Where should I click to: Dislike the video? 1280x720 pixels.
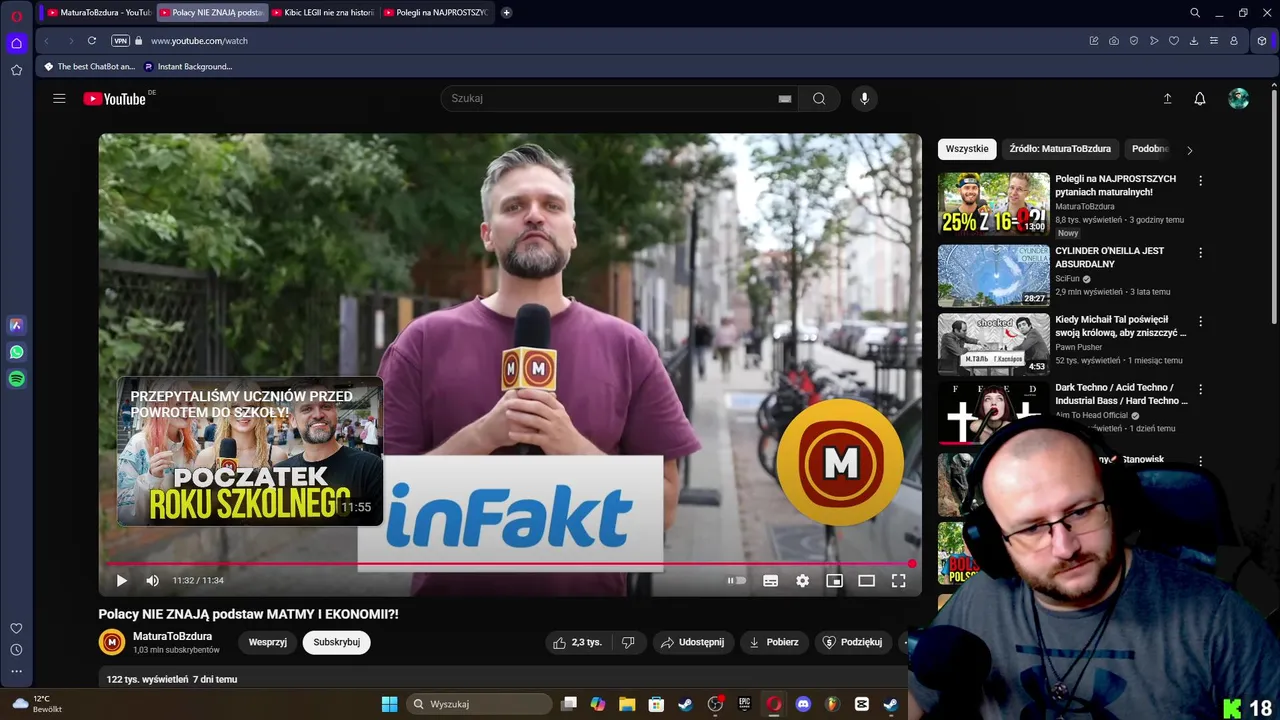tap(628, 642)
